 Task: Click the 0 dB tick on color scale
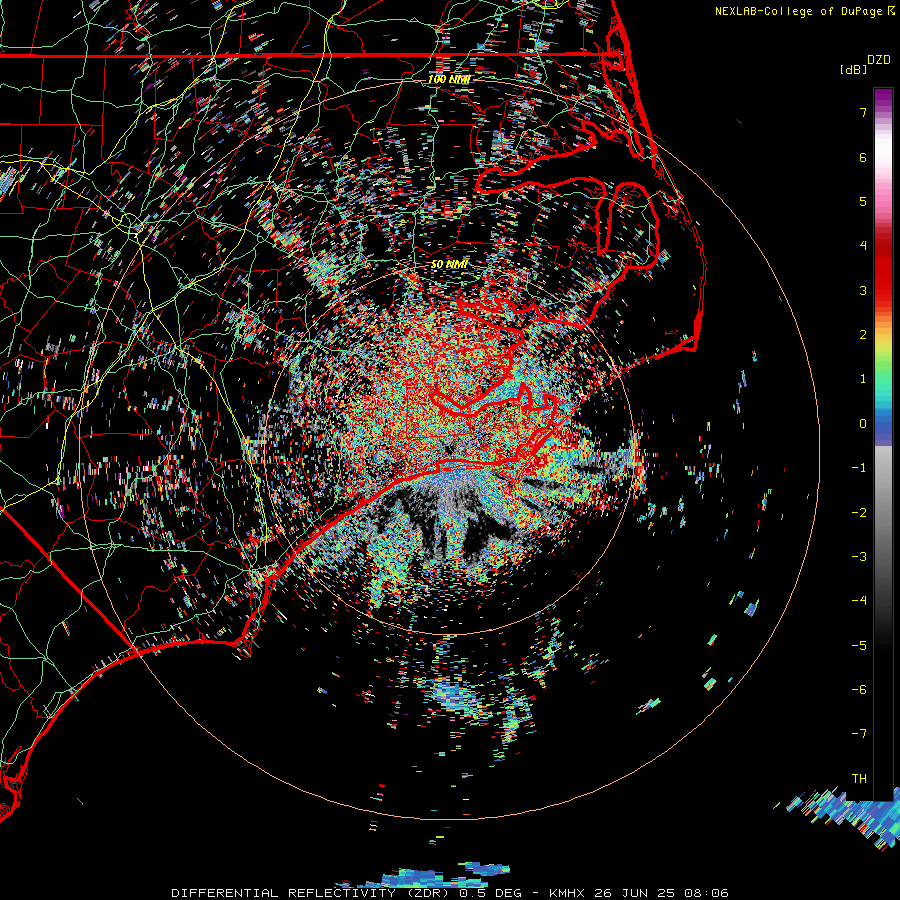click(x=863, y=424)
